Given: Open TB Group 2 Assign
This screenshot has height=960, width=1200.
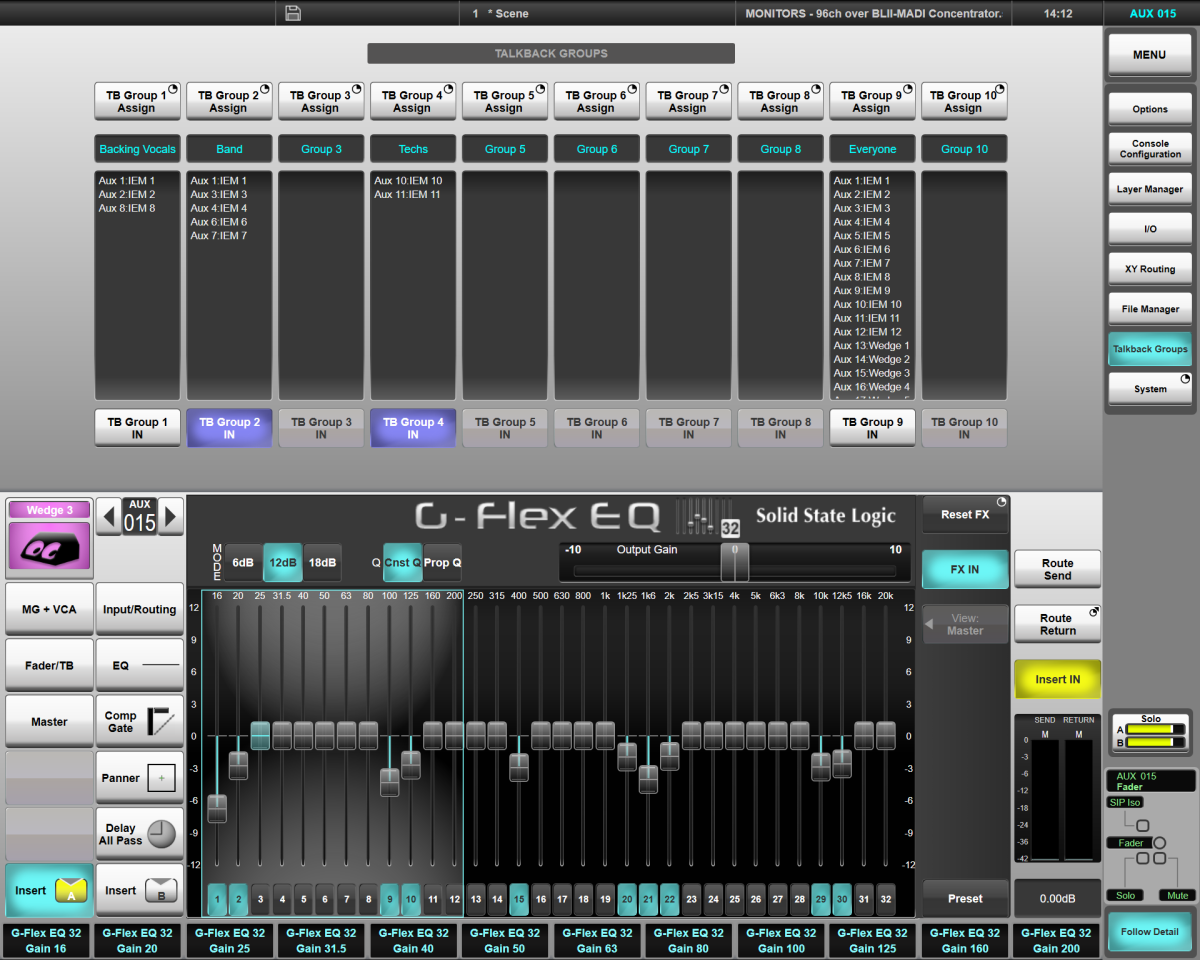Looking at the screenshot, I should click(229, 101).
